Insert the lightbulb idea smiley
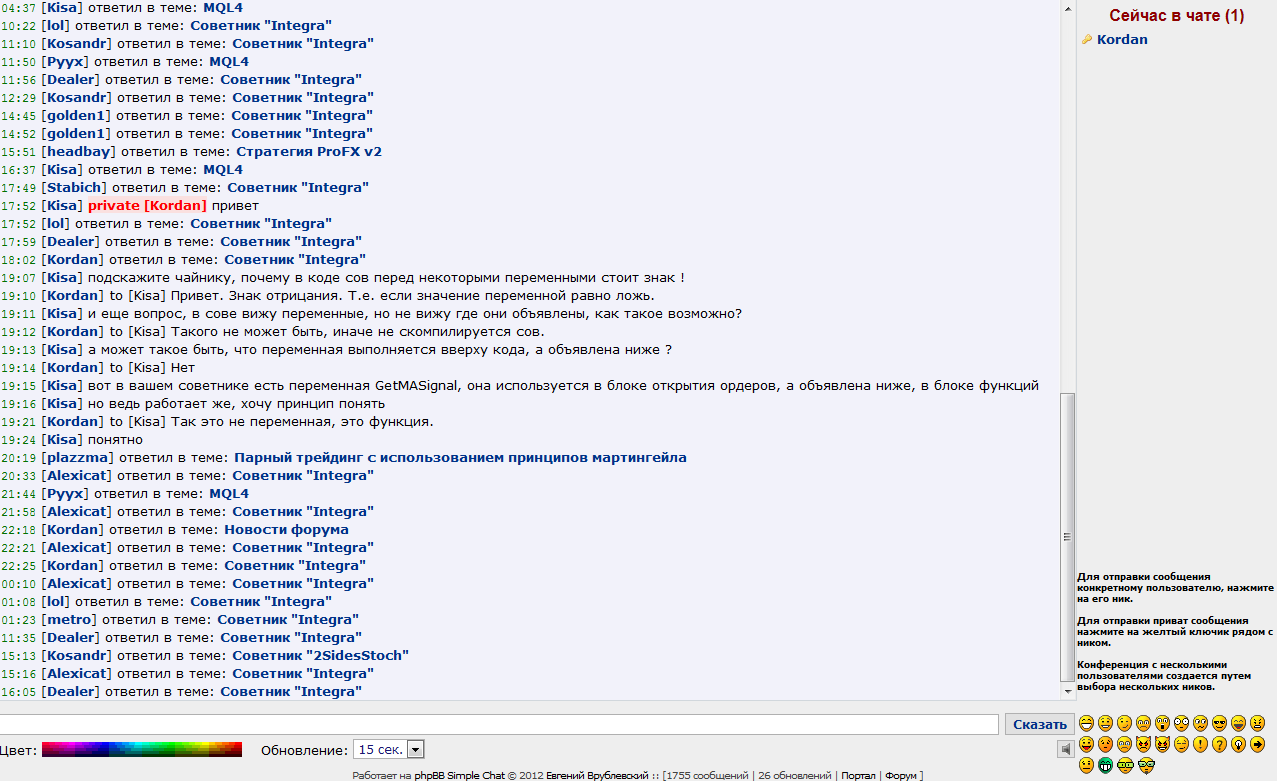Screen dimensions: 1277x781 pyautogui.click(x=1238, y=744)
